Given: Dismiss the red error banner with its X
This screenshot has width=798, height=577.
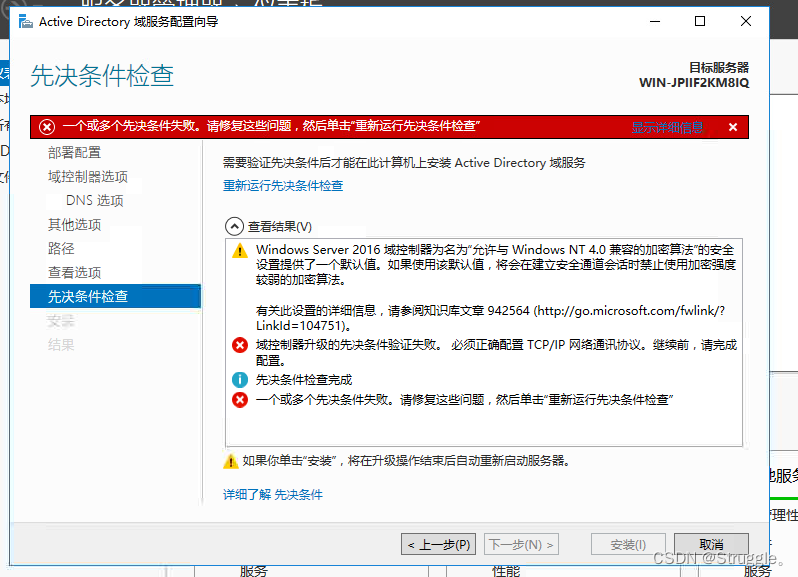Looking at the screenshot, I should (x=733, y=127).
